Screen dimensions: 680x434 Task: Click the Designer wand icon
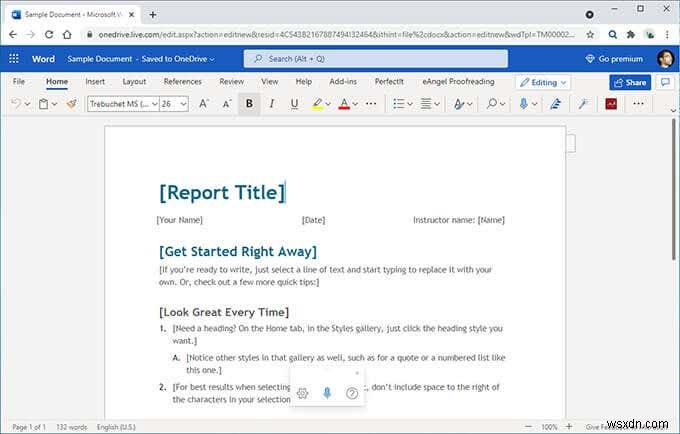tap(583, 104)
